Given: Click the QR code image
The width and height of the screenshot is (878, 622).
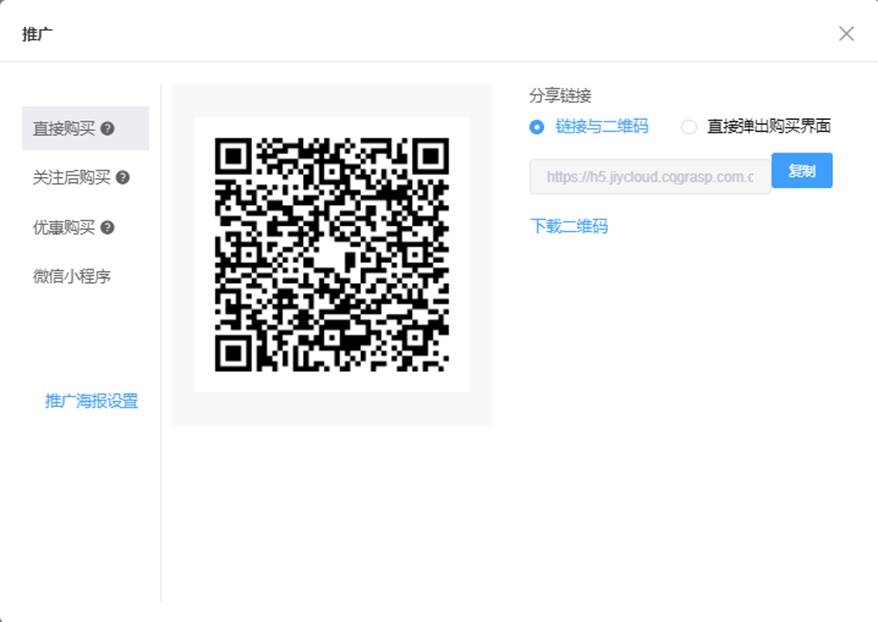Looking at the screenshot, I should (331, 255).
